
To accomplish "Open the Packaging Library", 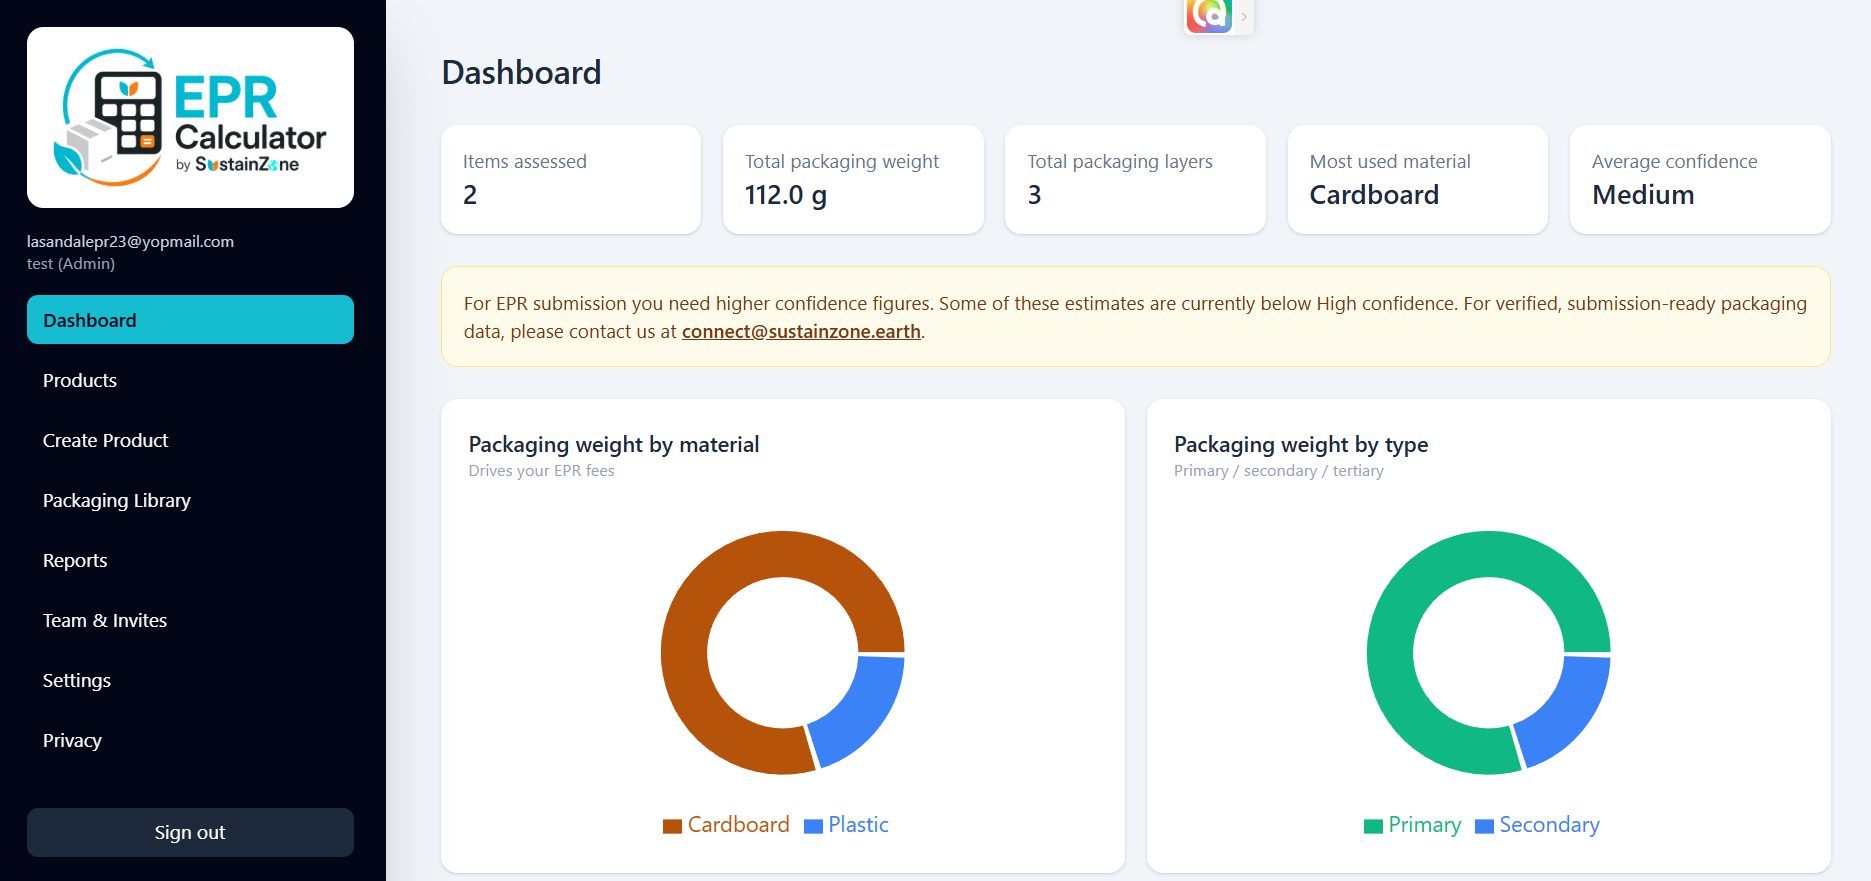I will [x=190, y=500].
